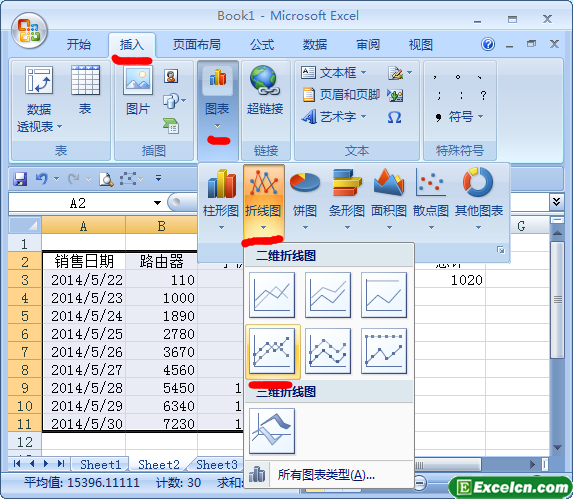Click the Name Box showing A2

tap(79, 203)
